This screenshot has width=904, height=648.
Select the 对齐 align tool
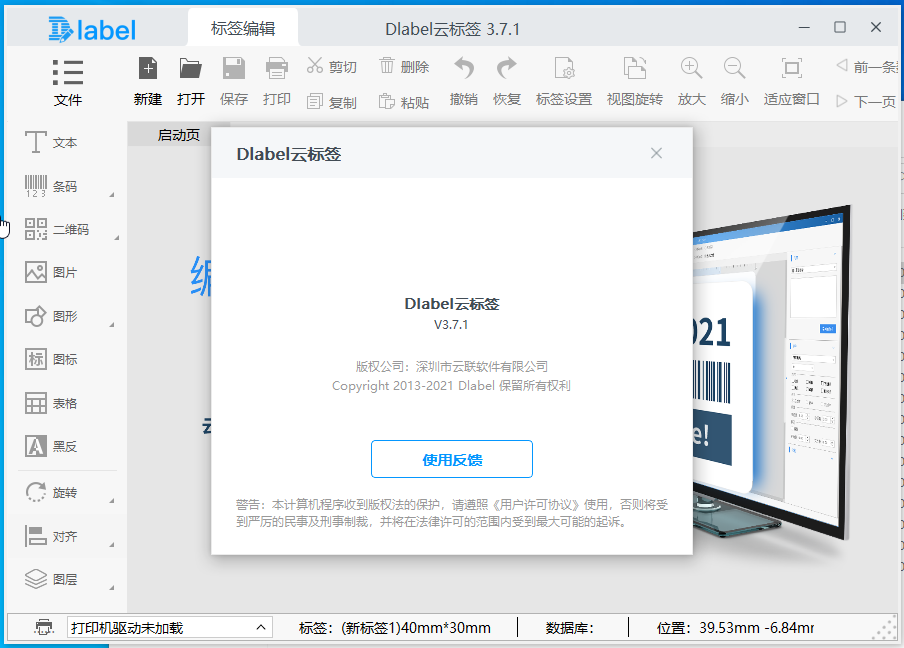[x=51, y=536]
